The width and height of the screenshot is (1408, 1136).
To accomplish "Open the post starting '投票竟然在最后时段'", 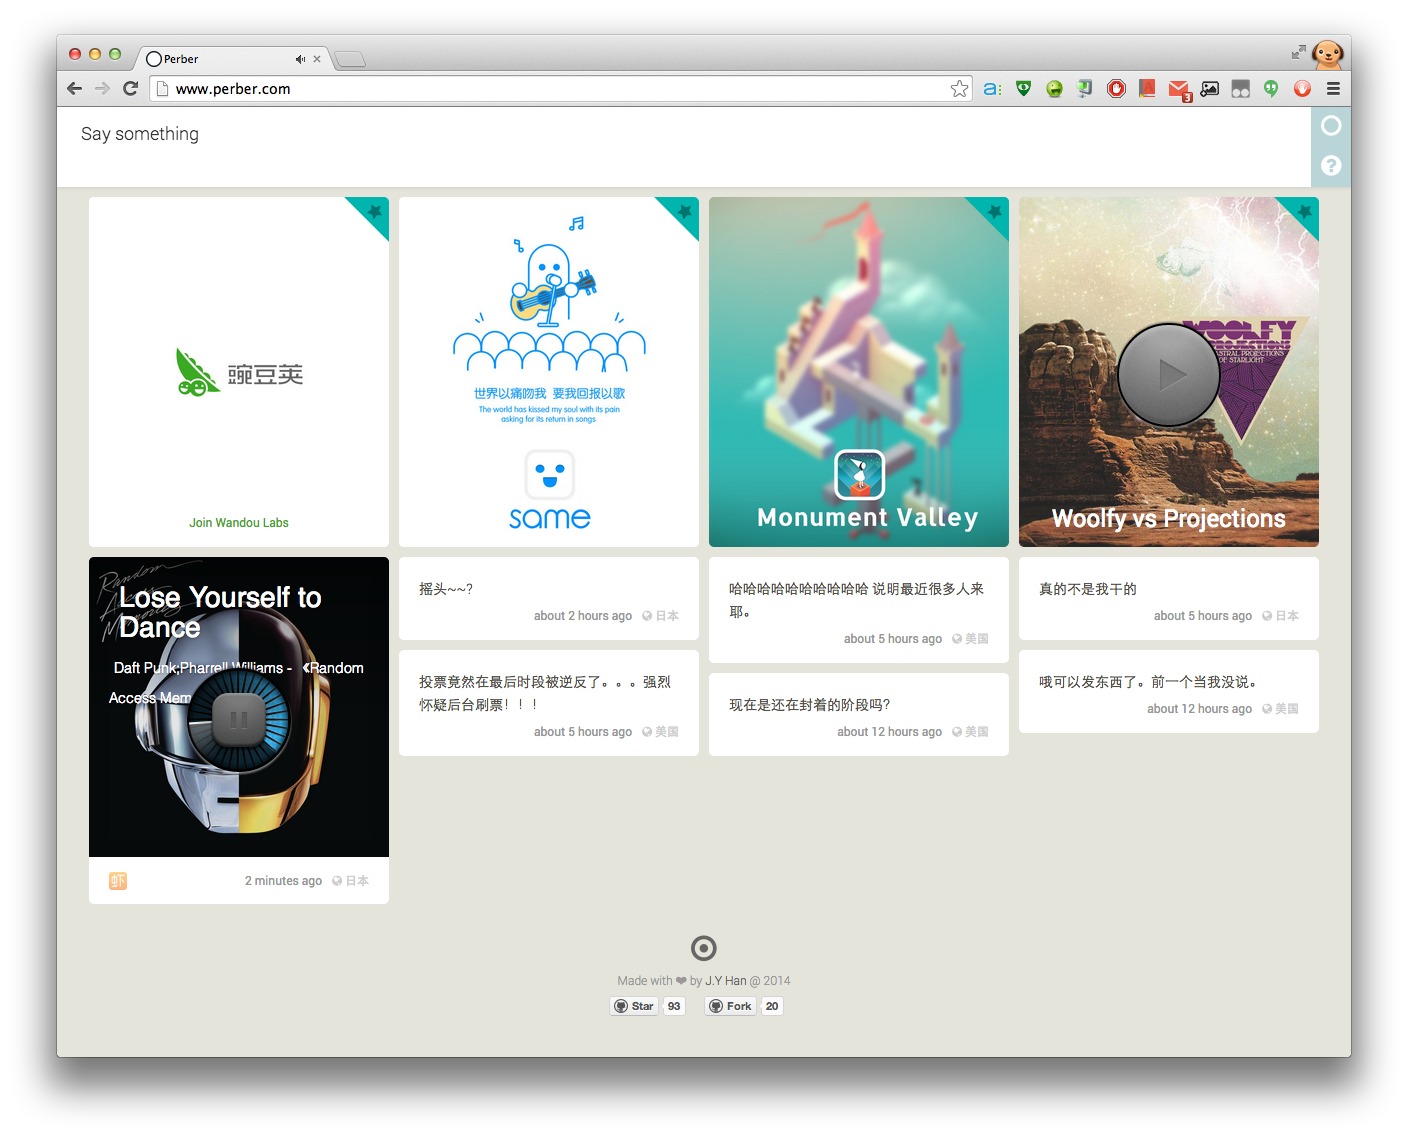I will [x=549, y=703].
